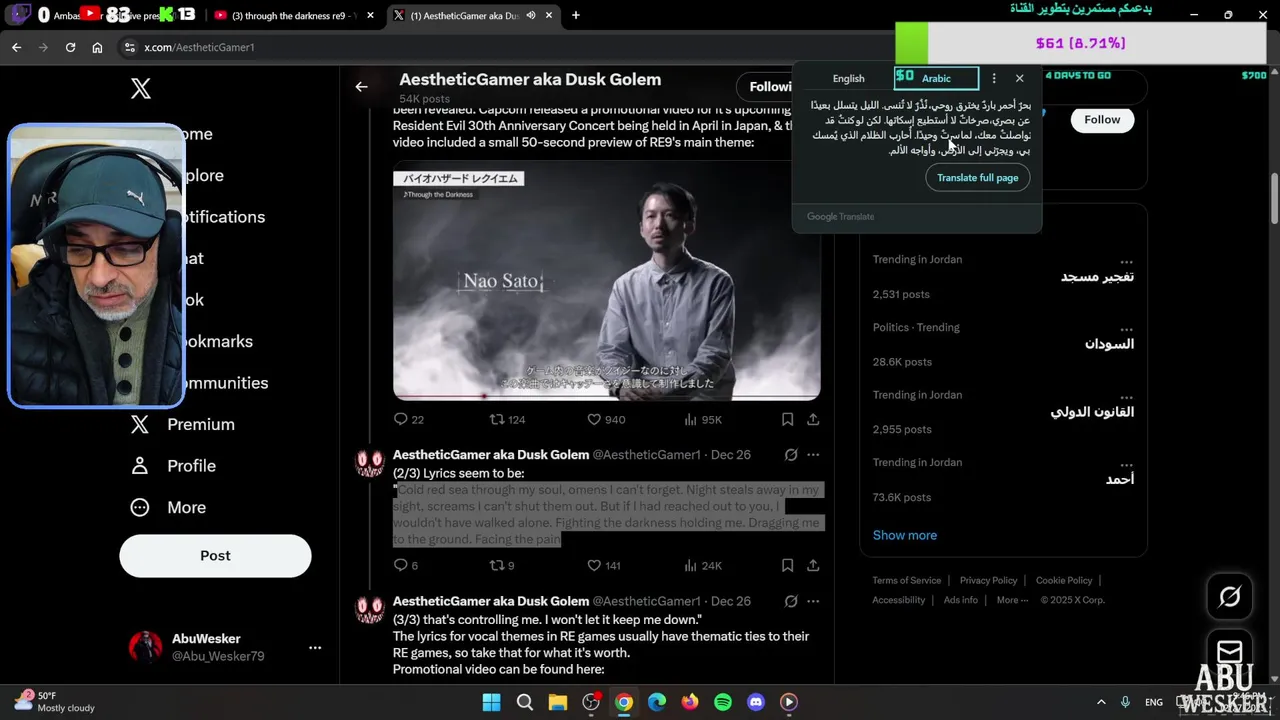Select English in Google Translate popup
The width and height of the screenshot is (1280, 720).
[848, 78]
